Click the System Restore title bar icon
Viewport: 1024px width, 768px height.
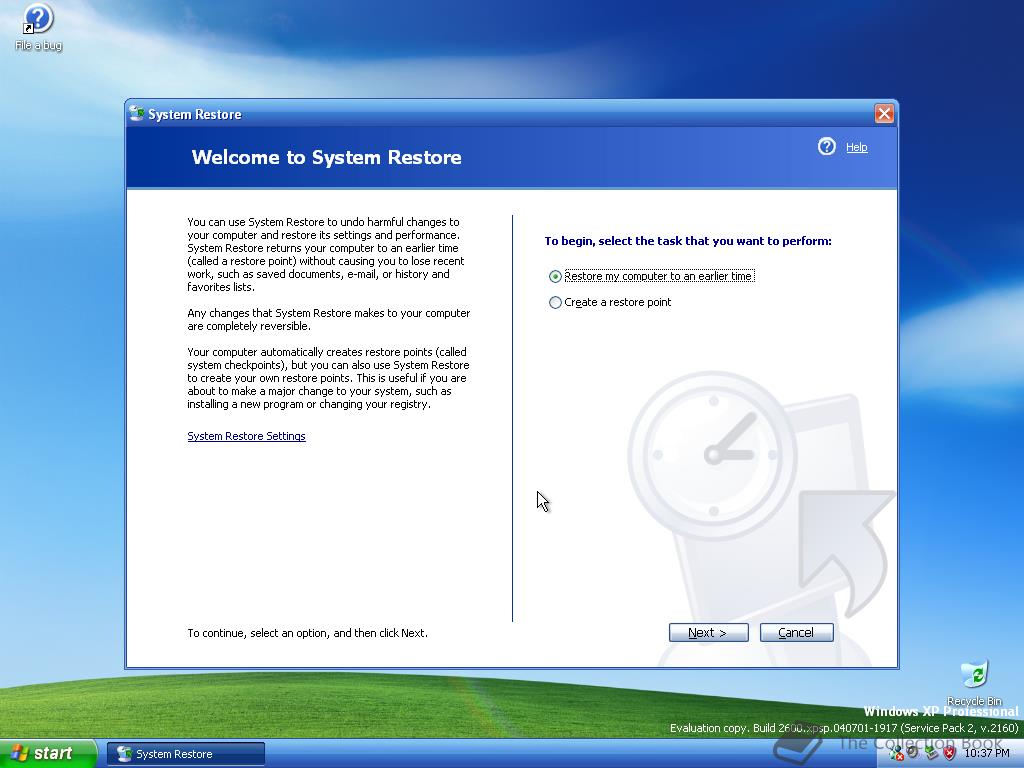click(137, 114)
